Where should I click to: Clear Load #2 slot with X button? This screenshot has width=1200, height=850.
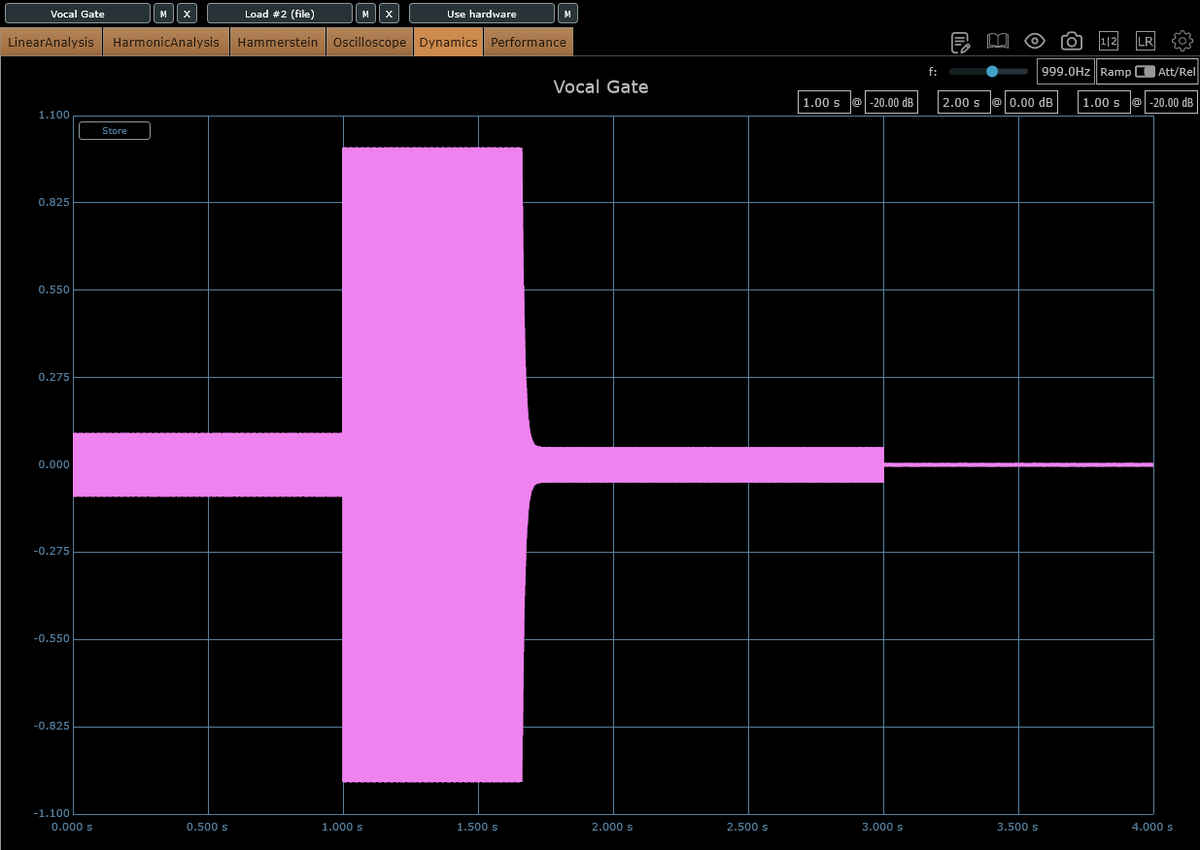[x=388, y=14]
